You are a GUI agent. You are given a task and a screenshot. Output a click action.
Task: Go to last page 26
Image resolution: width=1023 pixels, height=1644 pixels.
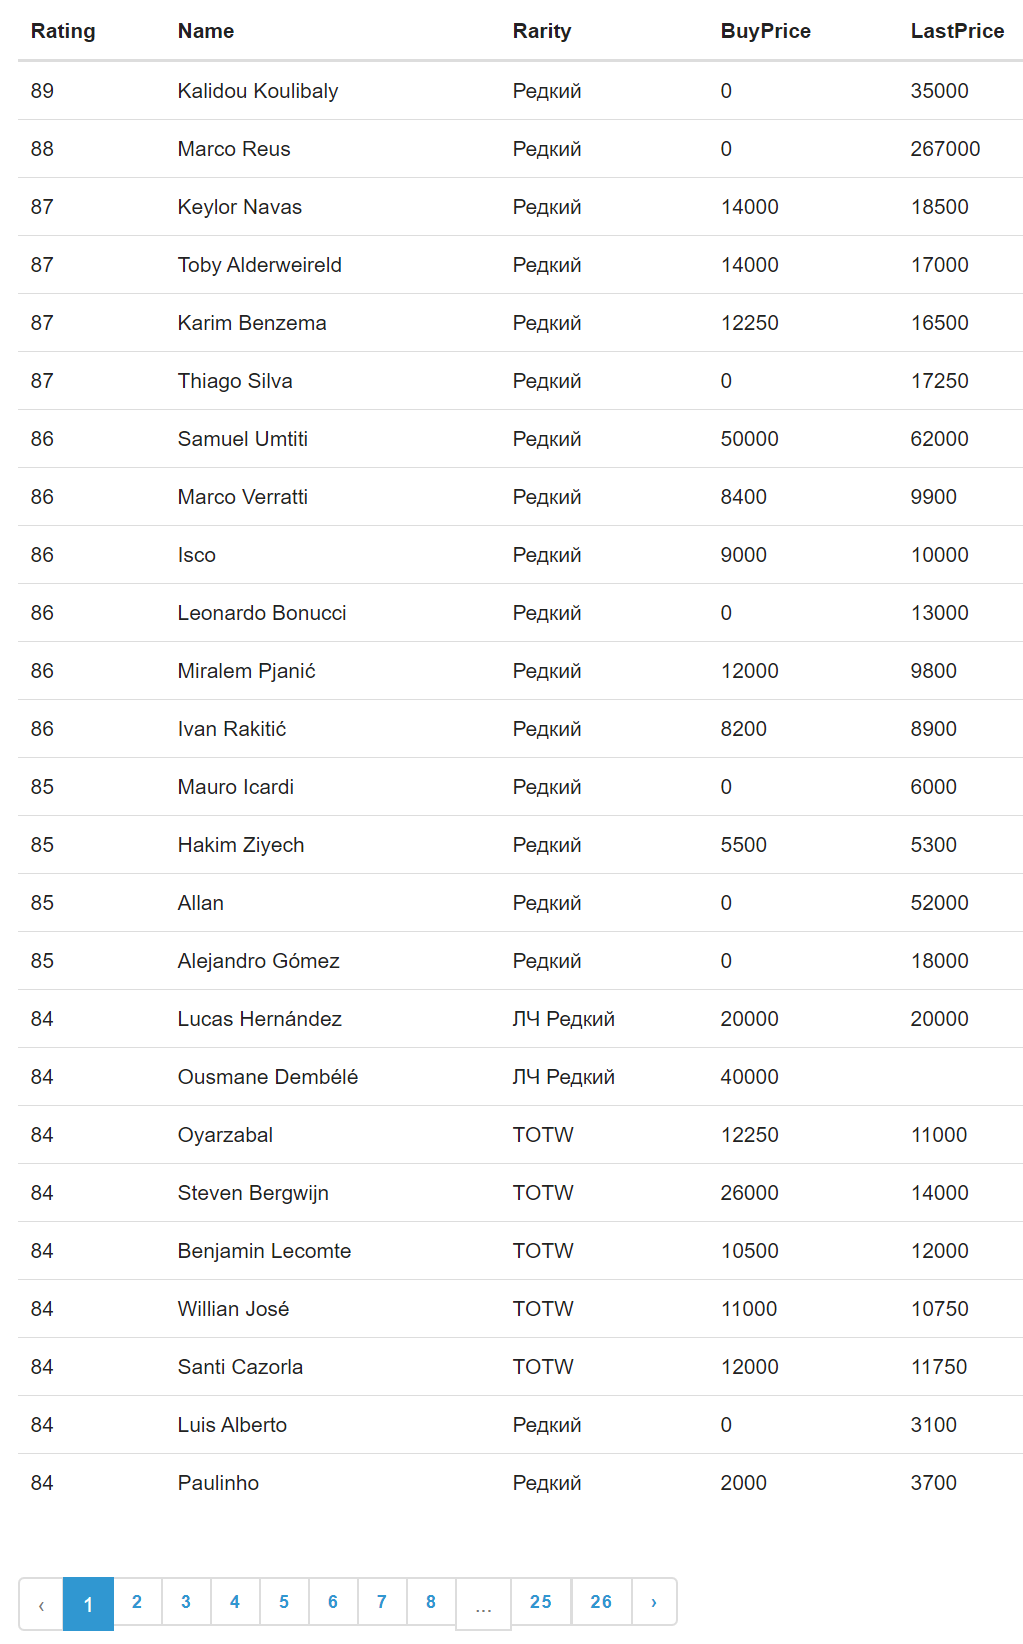[x=601, y=1602]
